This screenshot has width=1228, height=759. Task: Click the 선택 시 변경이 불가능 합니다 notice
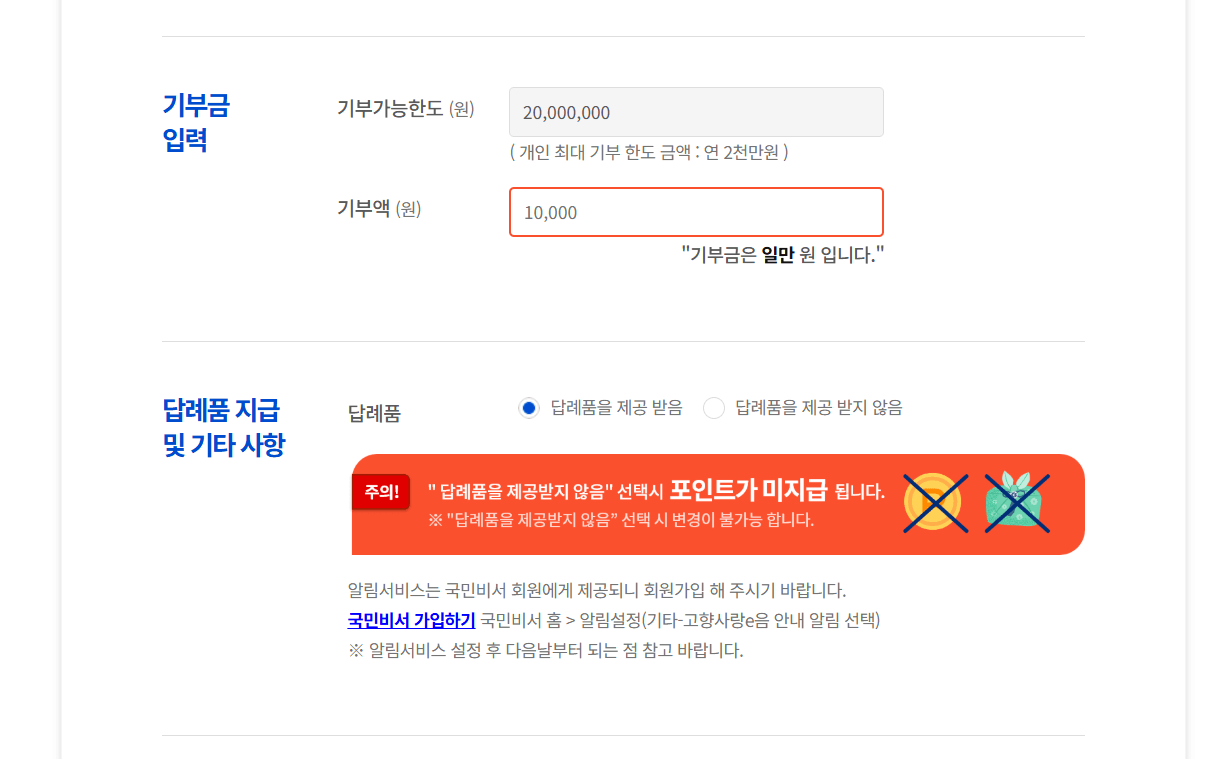tap(621, 520)
